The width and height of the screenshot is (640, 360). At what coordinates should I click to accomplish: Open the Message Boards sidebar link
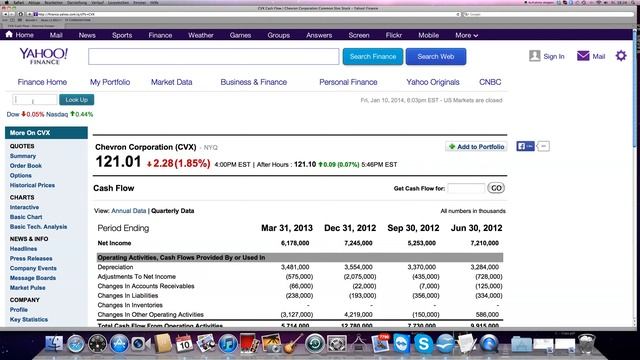[x=33, y=278]
